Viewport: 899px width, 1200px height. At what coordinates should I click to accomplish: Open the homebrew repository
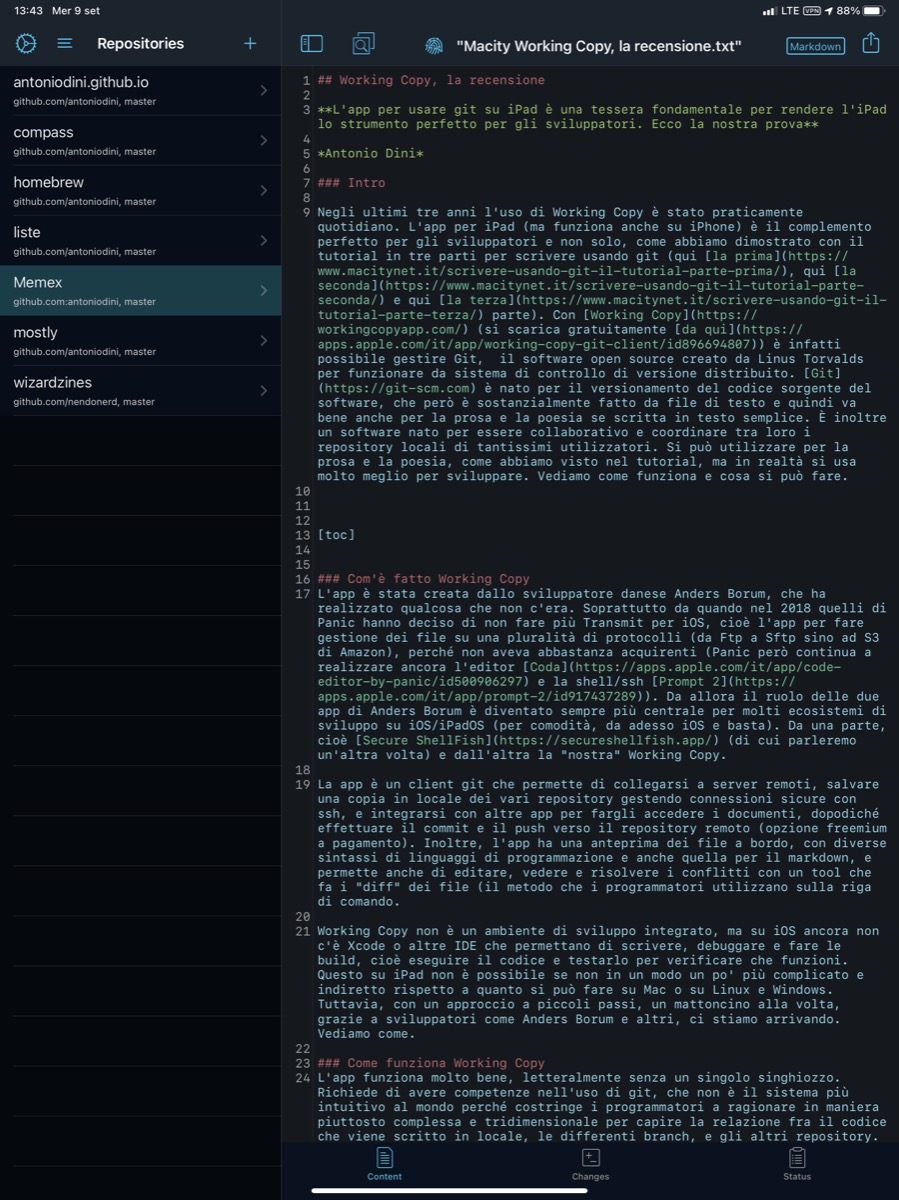[x=140, y=190]
